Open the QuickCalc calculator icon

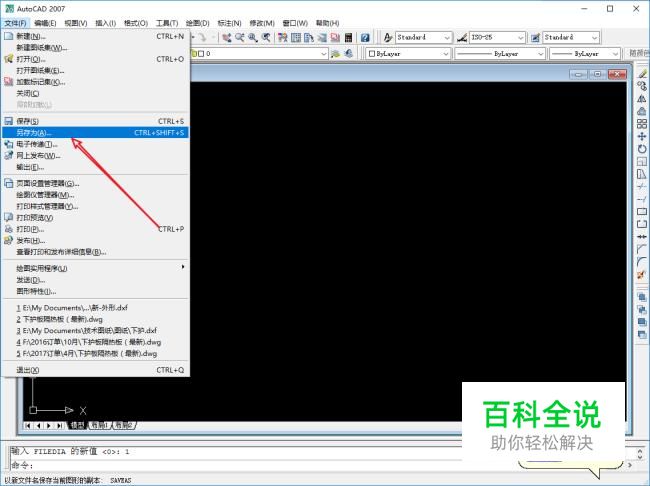click(349, 38)
